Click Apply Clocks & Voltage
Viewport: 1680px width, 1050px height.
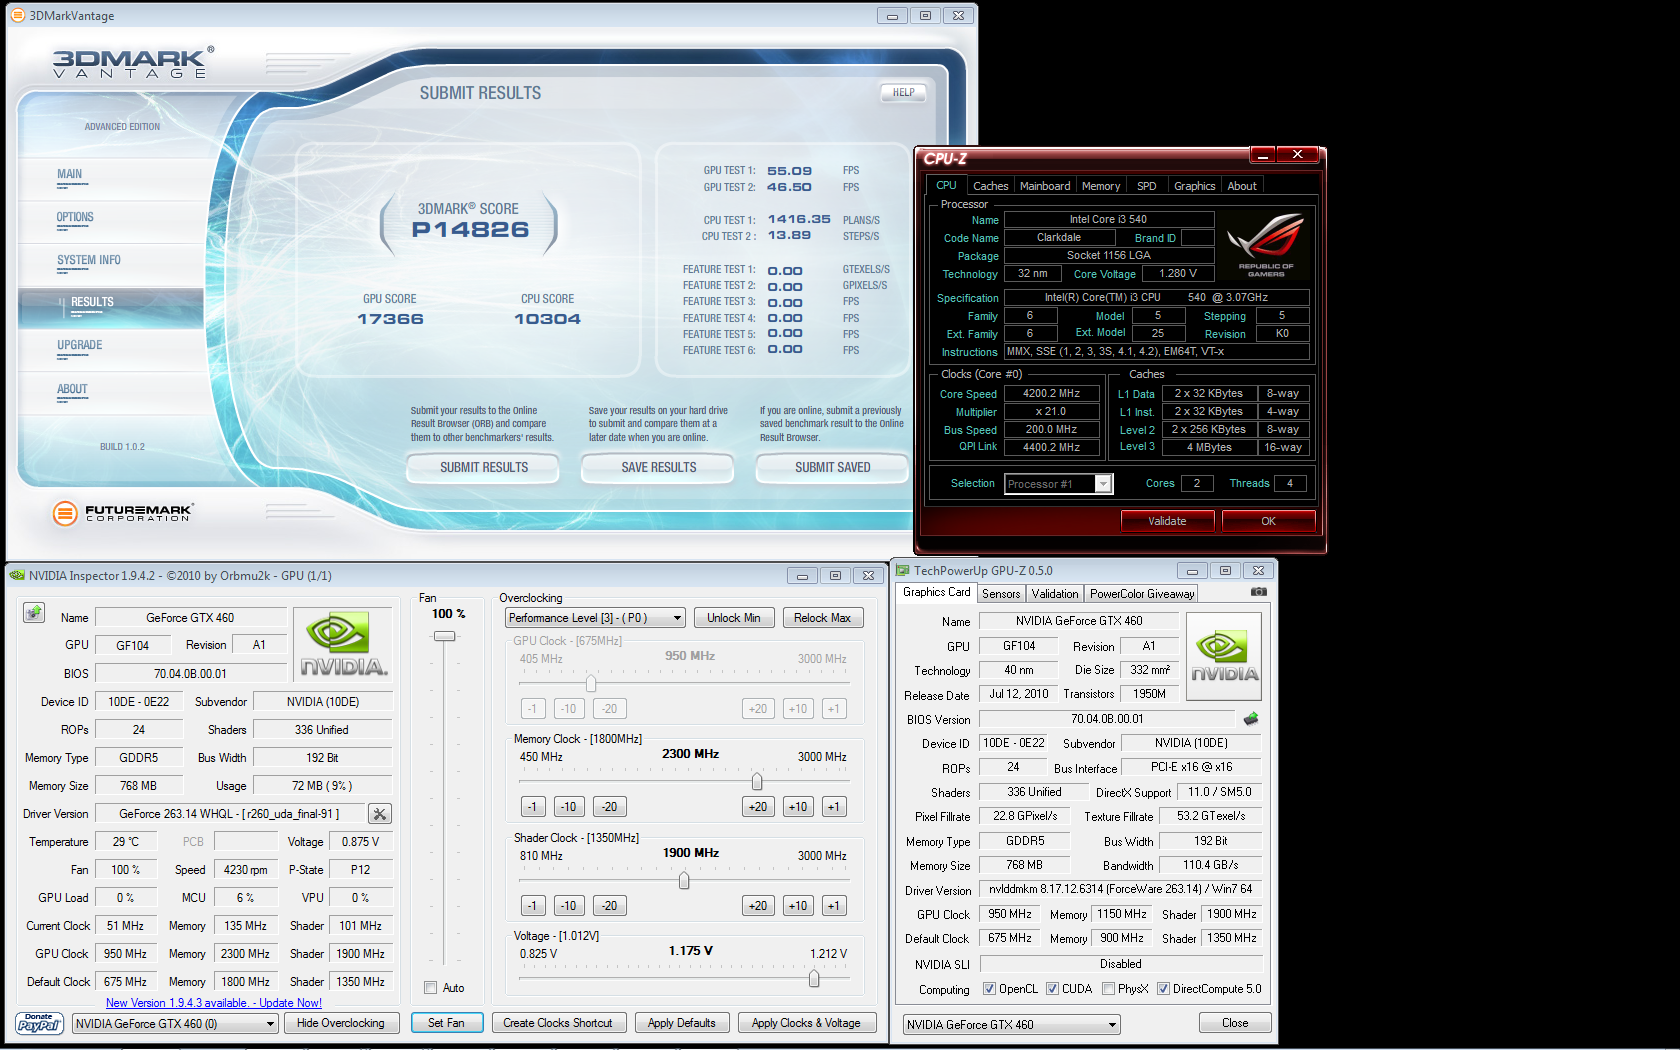[806, 1023]
